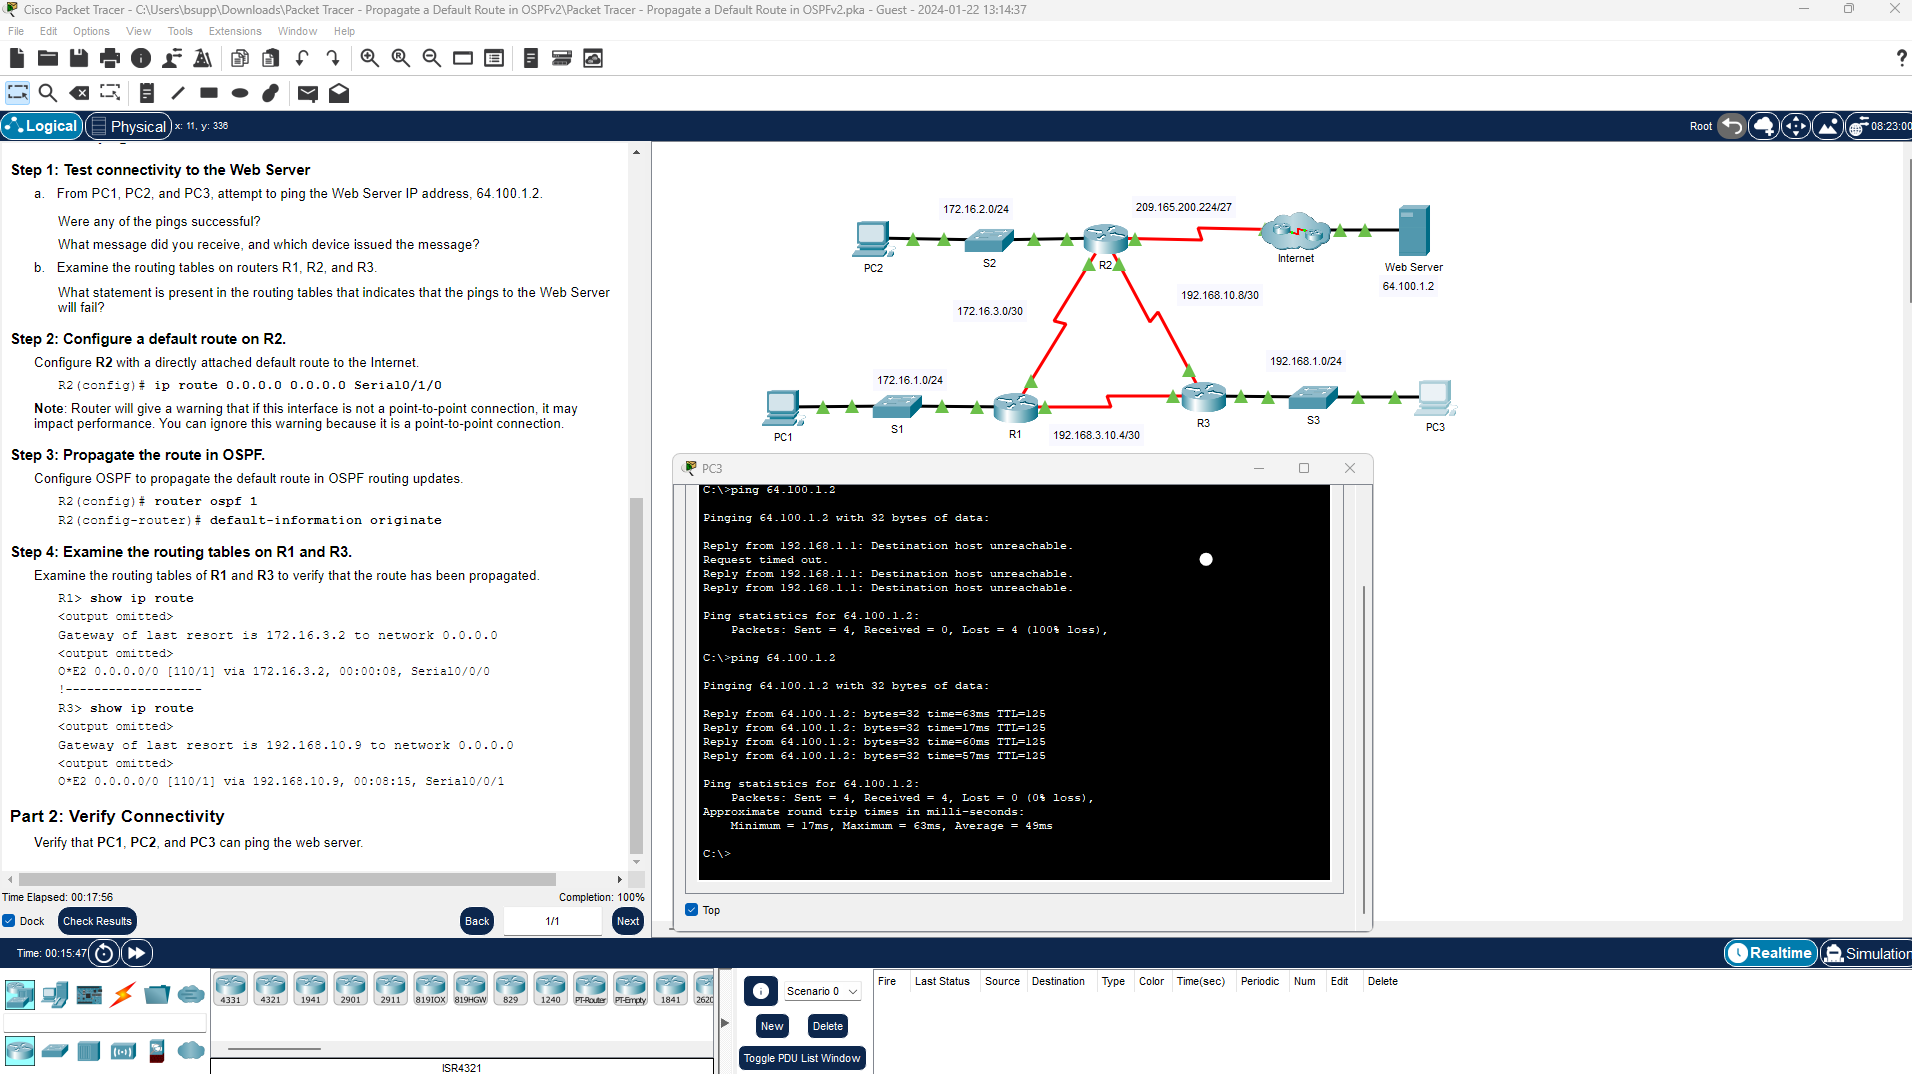Click the Zoom In toolbar icon
This screenshot has width=1912, height=1074.
click(368, 58)
